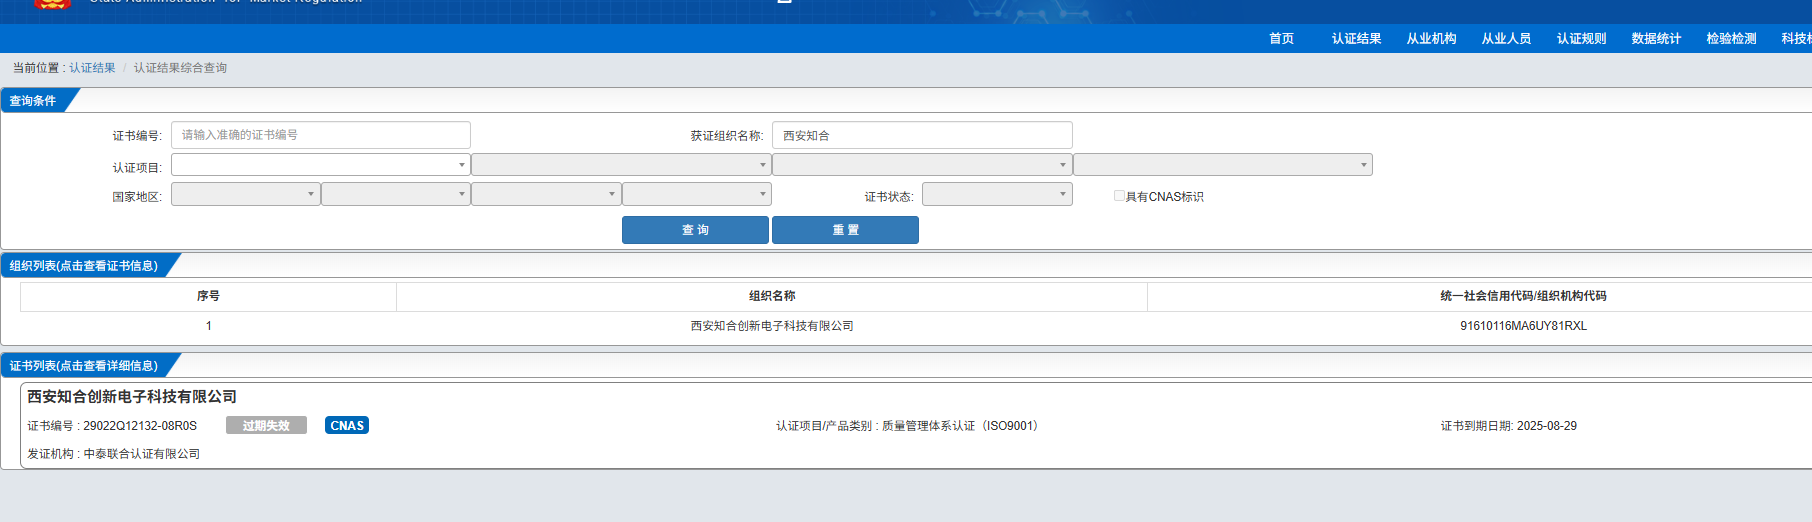Open the 认证规则 navigation menu
This screenshot has height=522, width=1812.
tap(1581, 39)
